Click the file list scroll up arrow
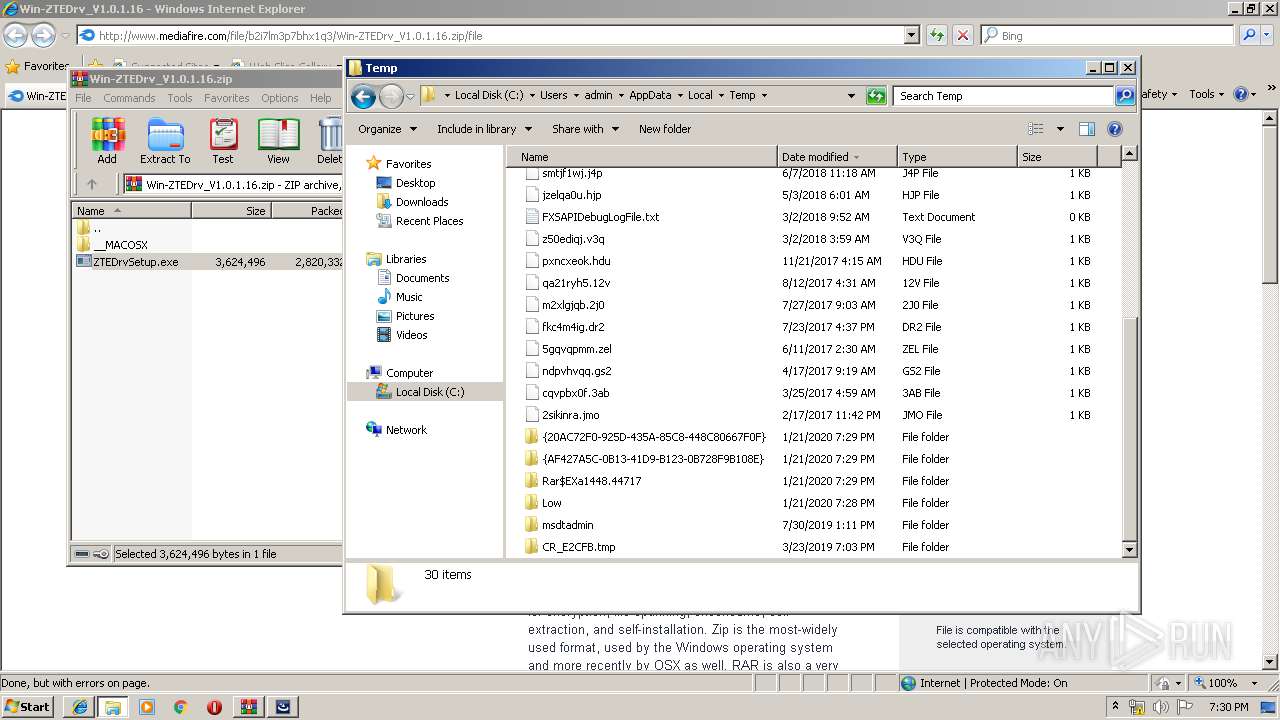1280x720 pixels. pos(1129,154)
